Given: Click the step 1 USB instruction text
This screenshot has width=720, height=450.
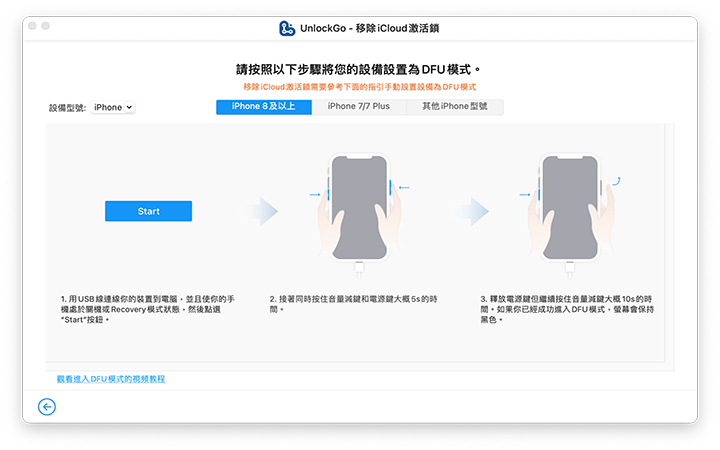Looking at the screenshot, I should pyautogui.click(x=148, y=309).
